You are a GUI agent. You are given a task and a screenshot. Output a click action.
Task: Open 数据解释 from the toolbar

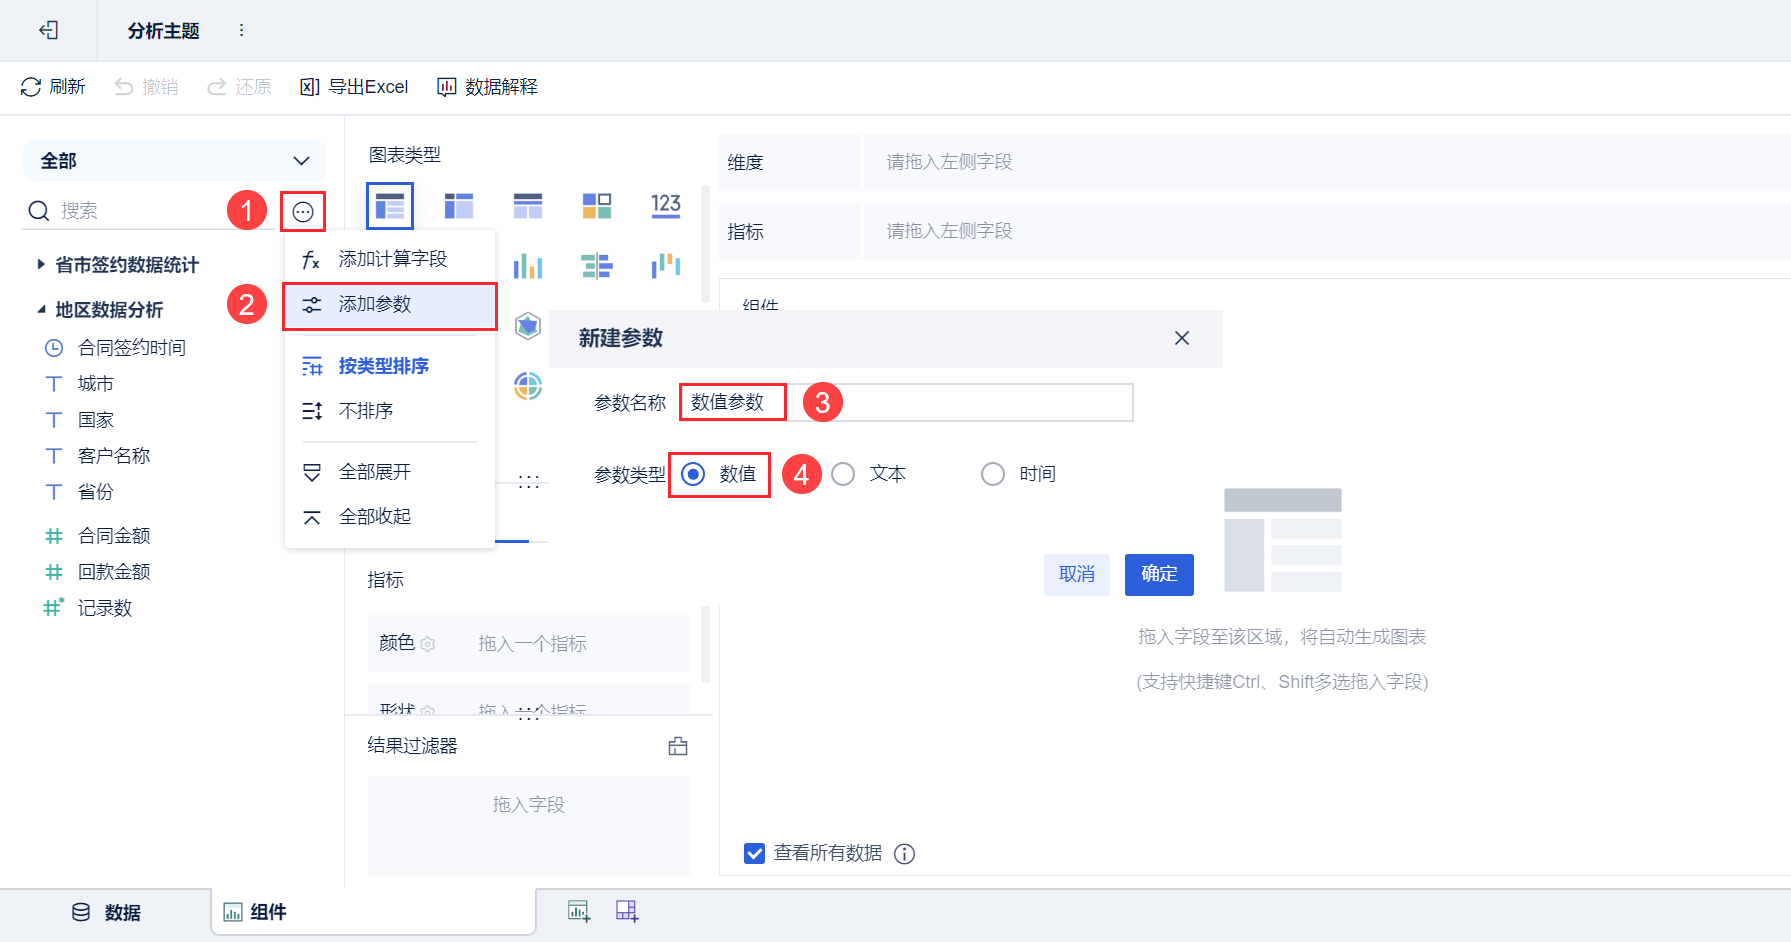click(487, 87)
